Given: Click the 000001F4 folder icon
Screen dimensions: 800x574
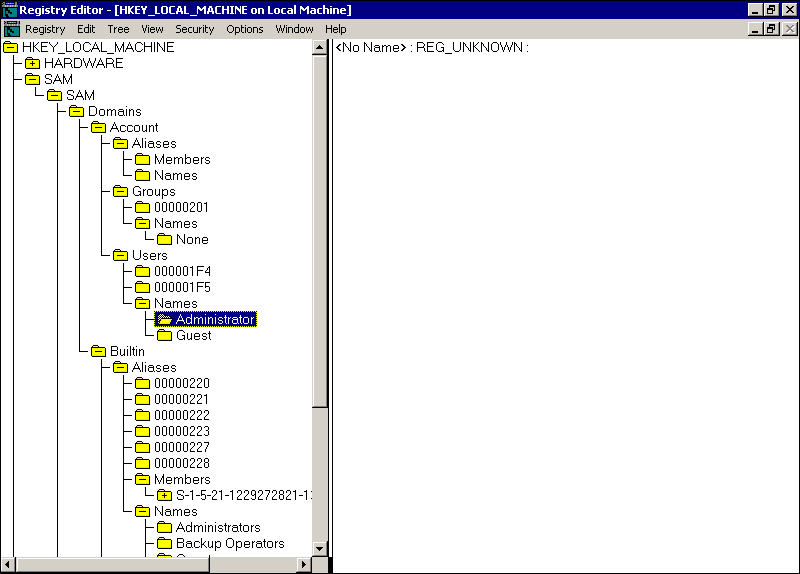Looking at the screenshot, I should click(143, 271).
